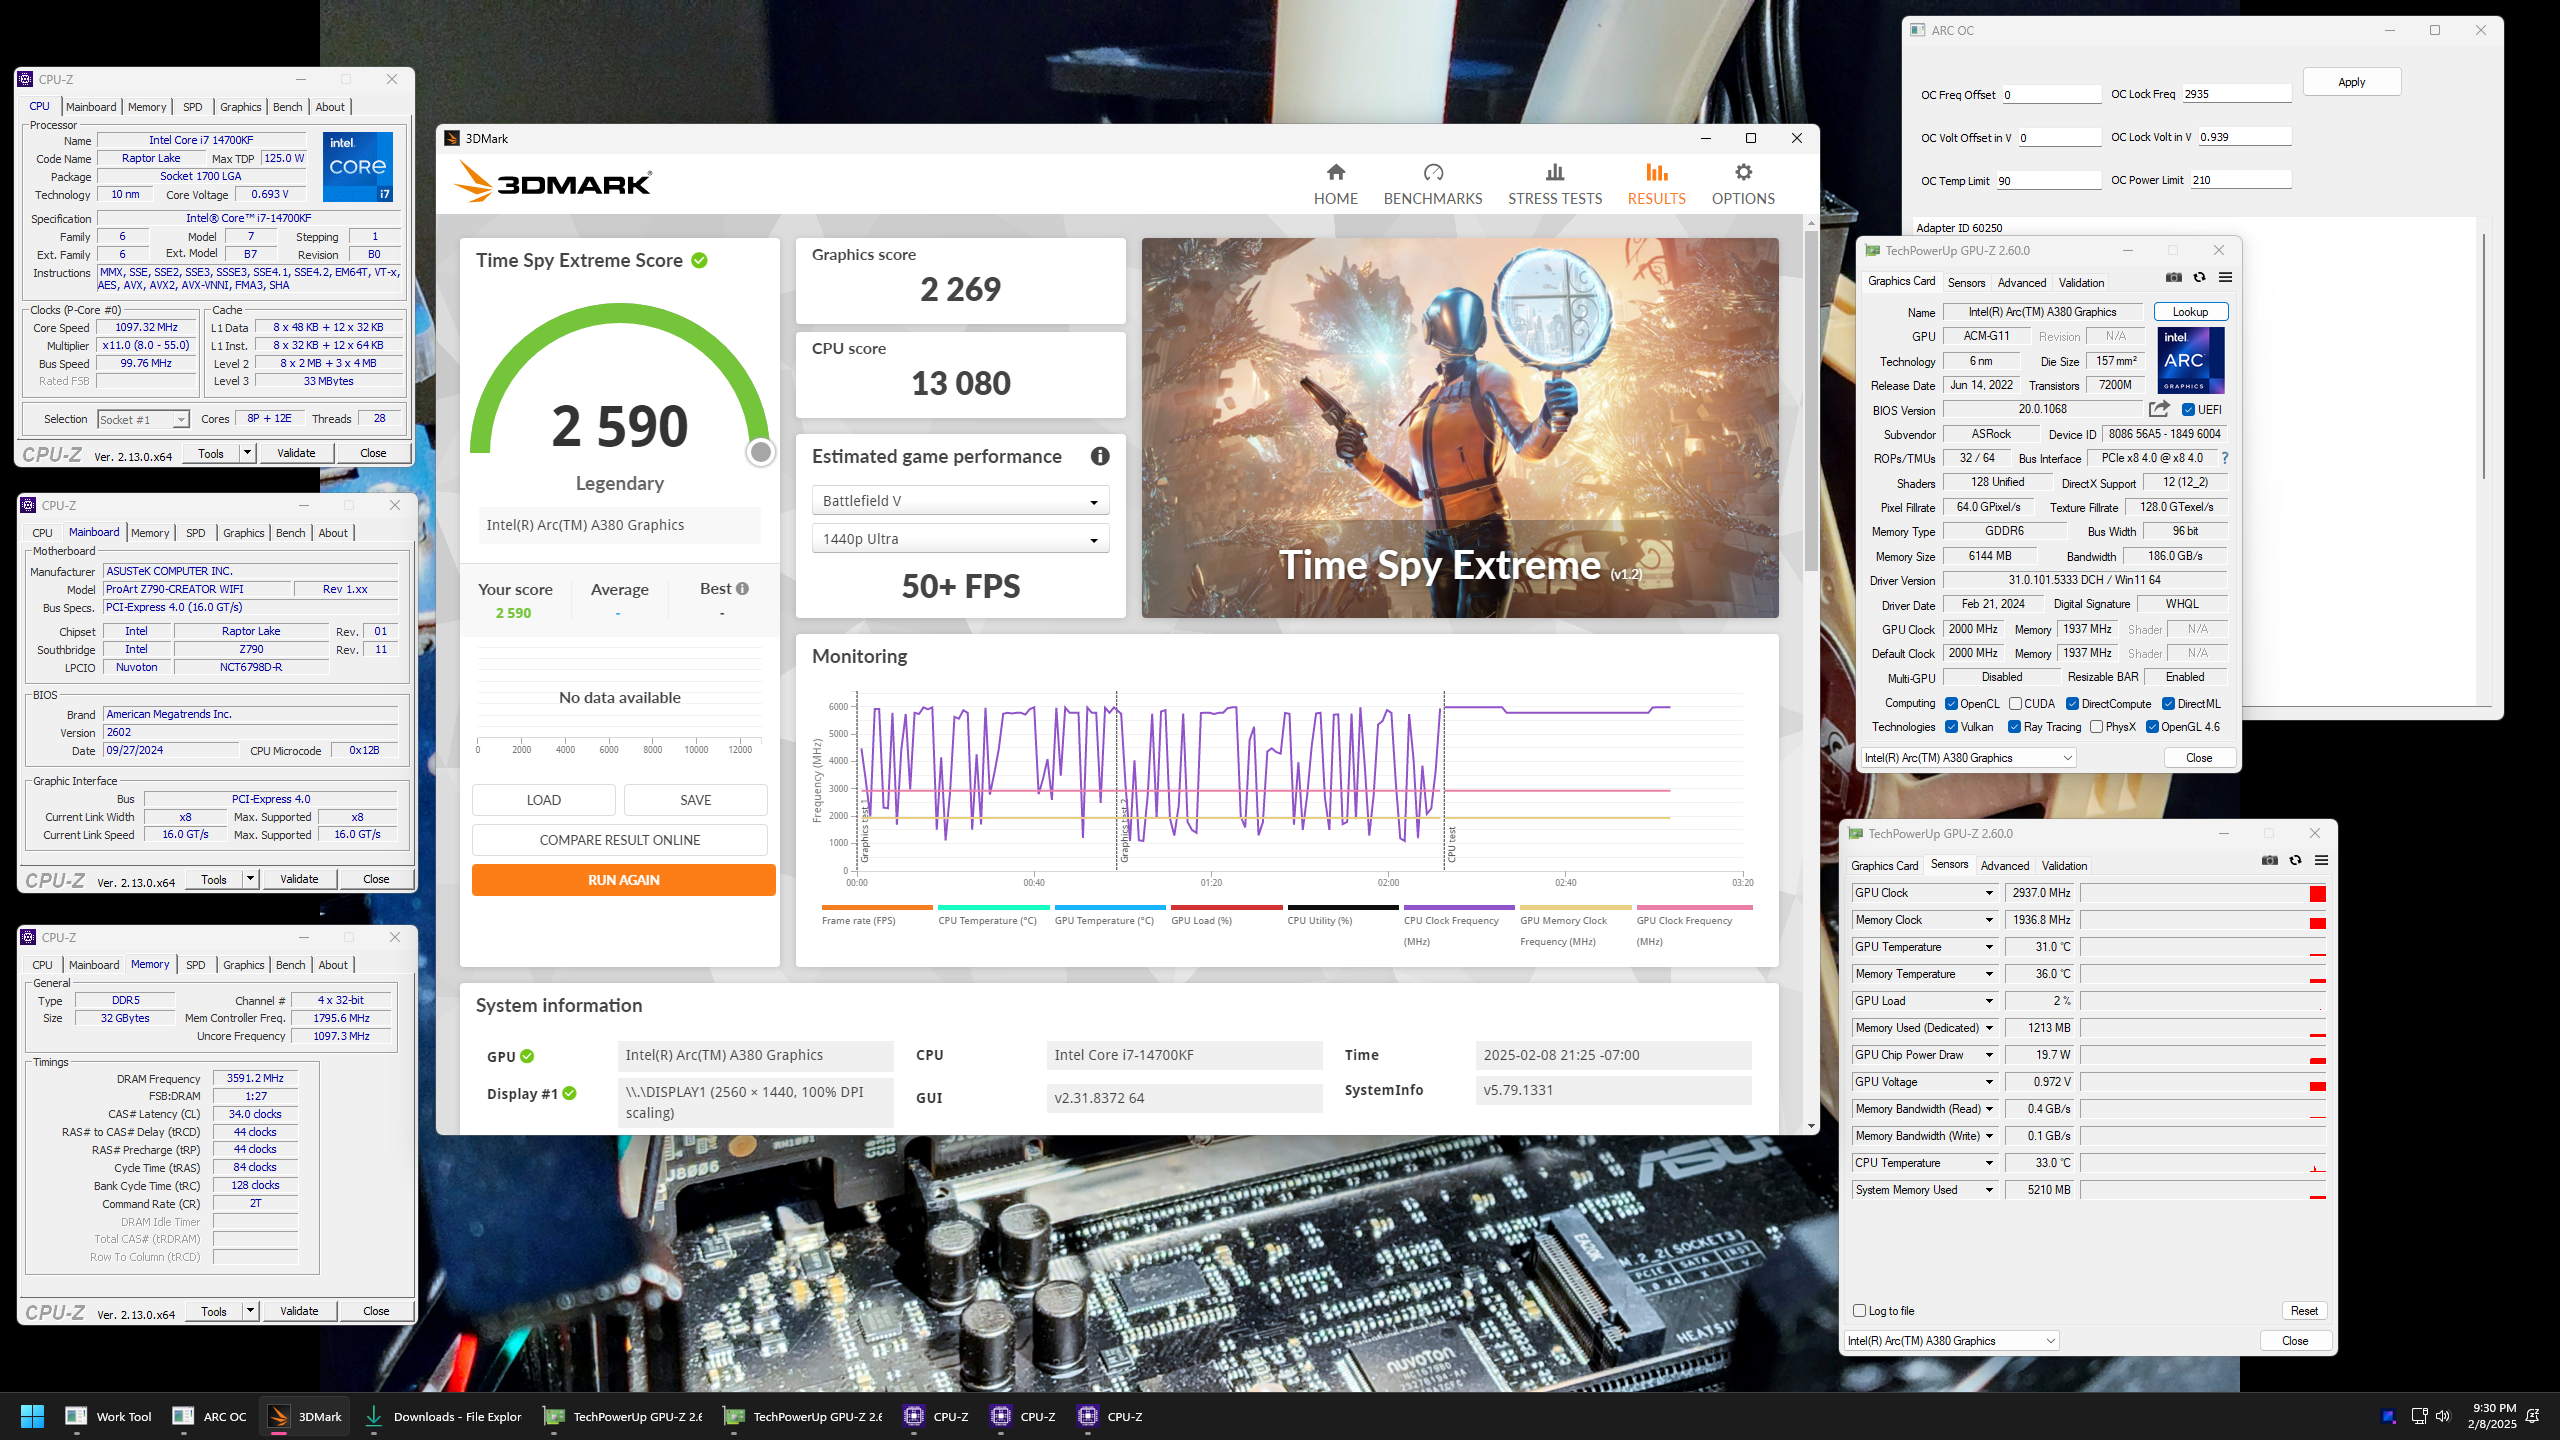Click Reset in GPU-Z Sensors window

(2304, 1311)
